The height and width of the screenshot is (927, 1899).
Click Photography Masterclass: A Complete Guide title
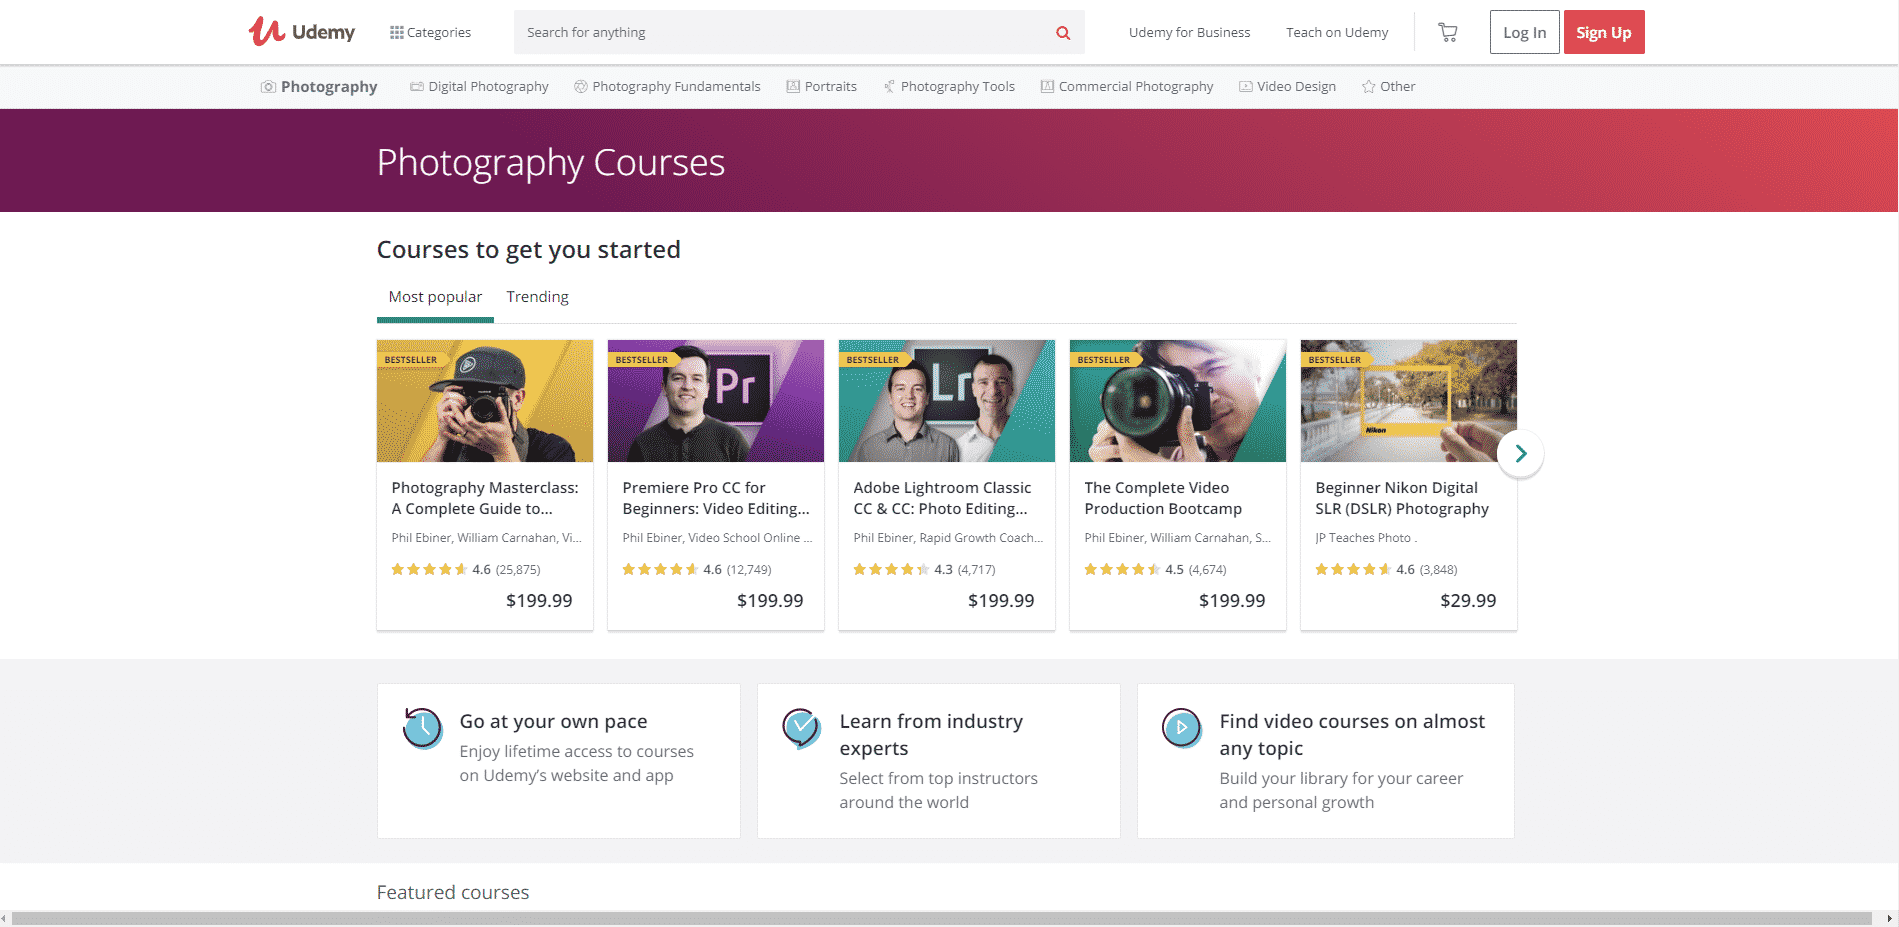[x=485, y=498]
